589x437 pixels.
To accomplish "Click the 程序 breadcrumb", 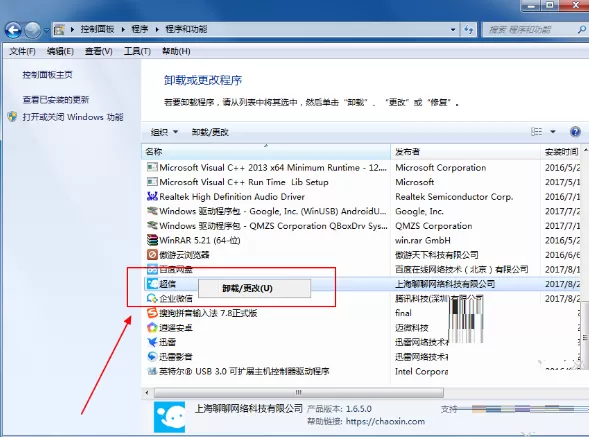I will 140,29.
